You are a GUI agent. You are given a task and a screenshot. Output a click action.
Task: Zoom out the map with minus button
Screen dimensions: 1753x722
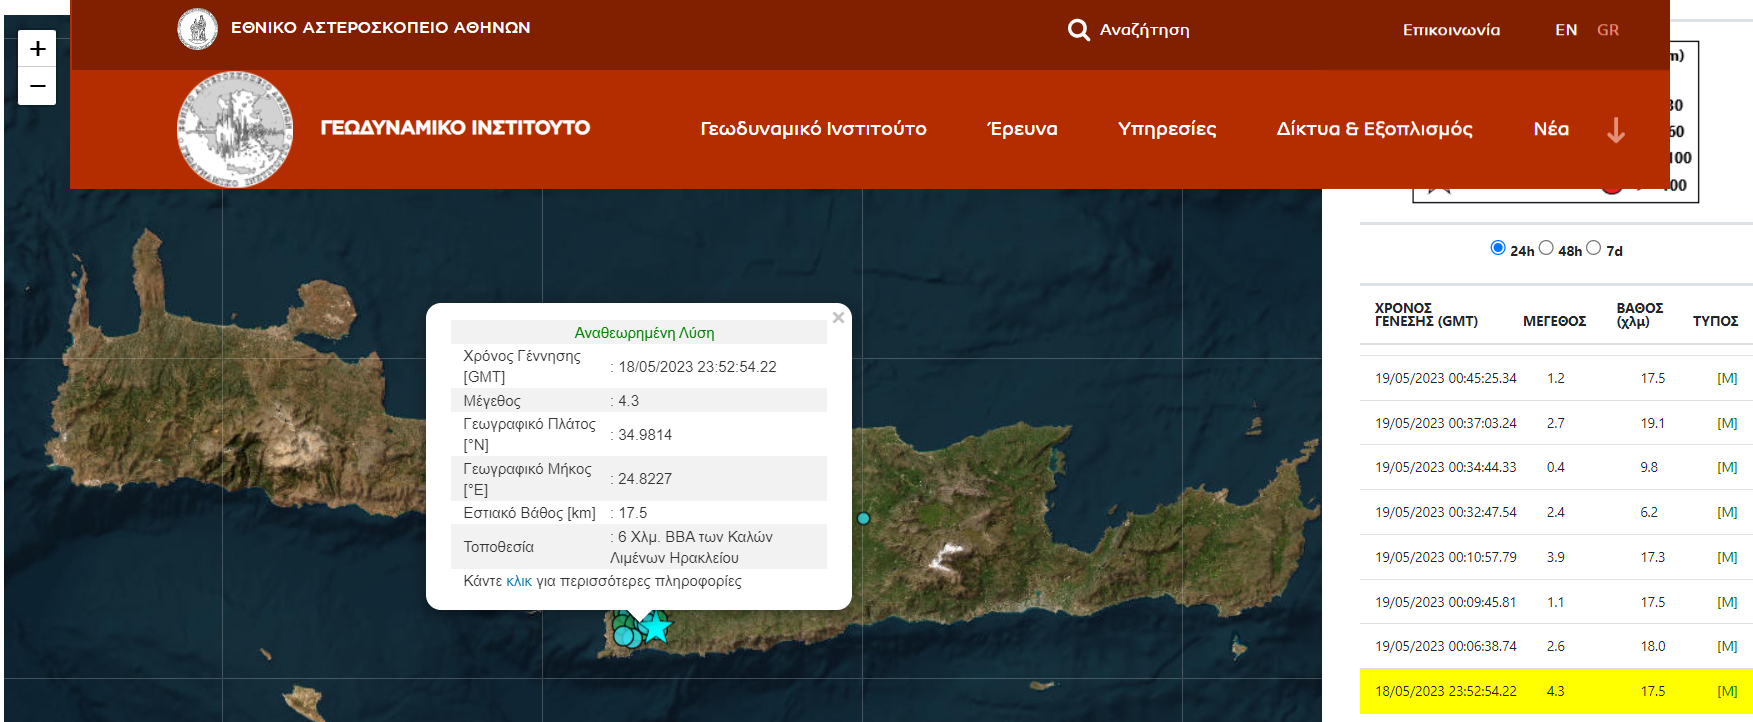(37, 86)
